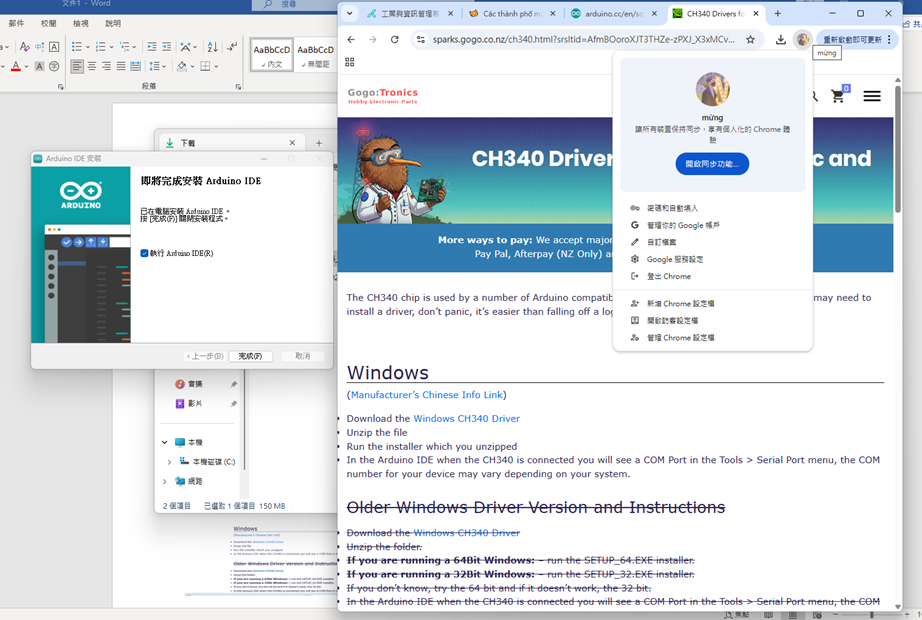Open the 檢視 tab in Word ribbon
The height and width of the screenshot is (620, 922).
[80, 23]
